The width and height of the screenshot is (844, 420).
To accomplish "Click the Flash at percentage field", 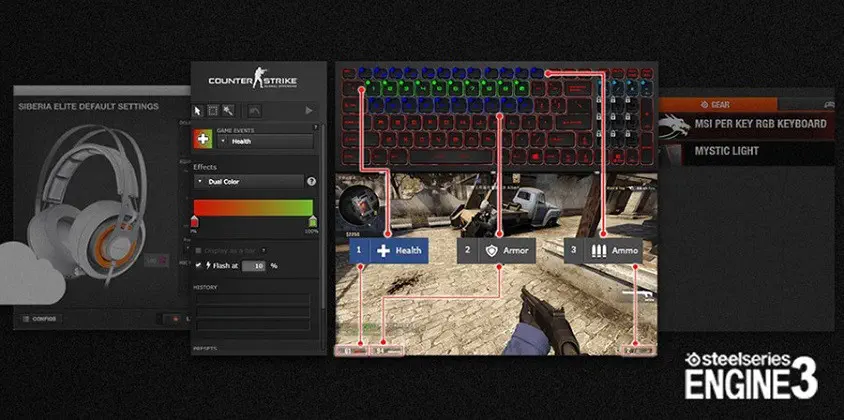I will tap(254, 265).
